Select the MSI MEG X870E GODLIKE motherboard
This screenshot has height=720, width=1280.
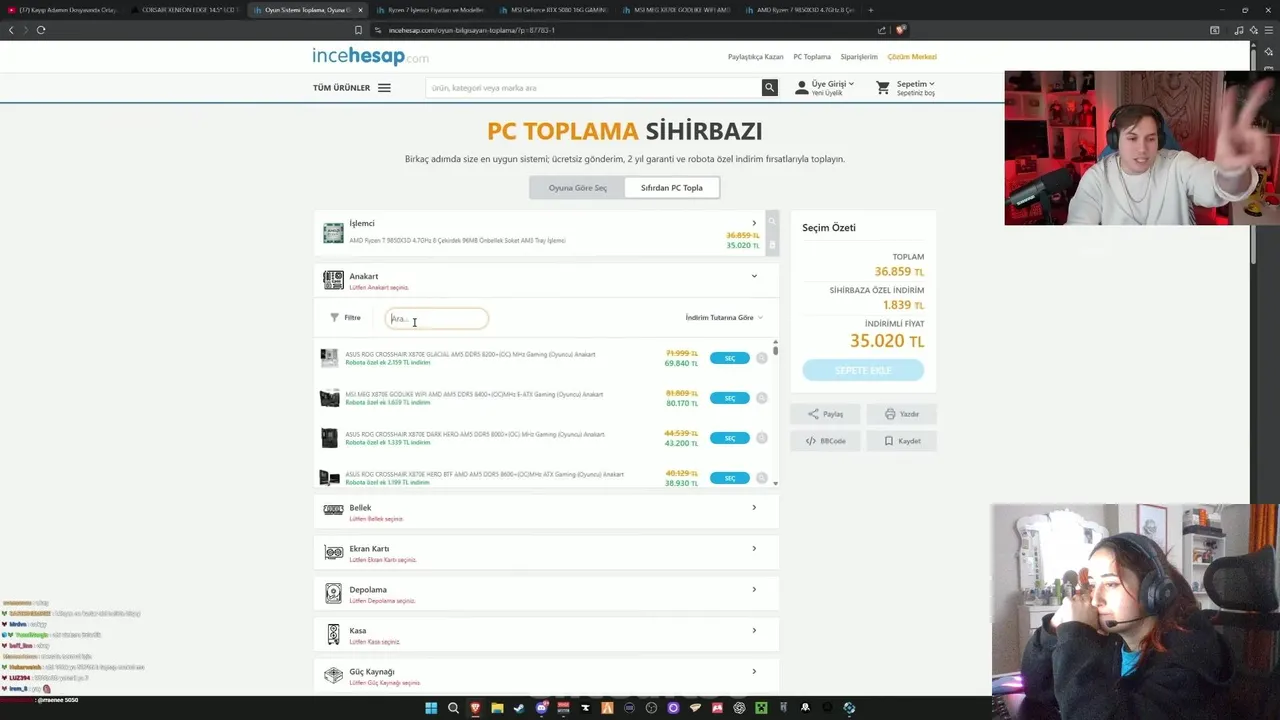click(729, 398)
